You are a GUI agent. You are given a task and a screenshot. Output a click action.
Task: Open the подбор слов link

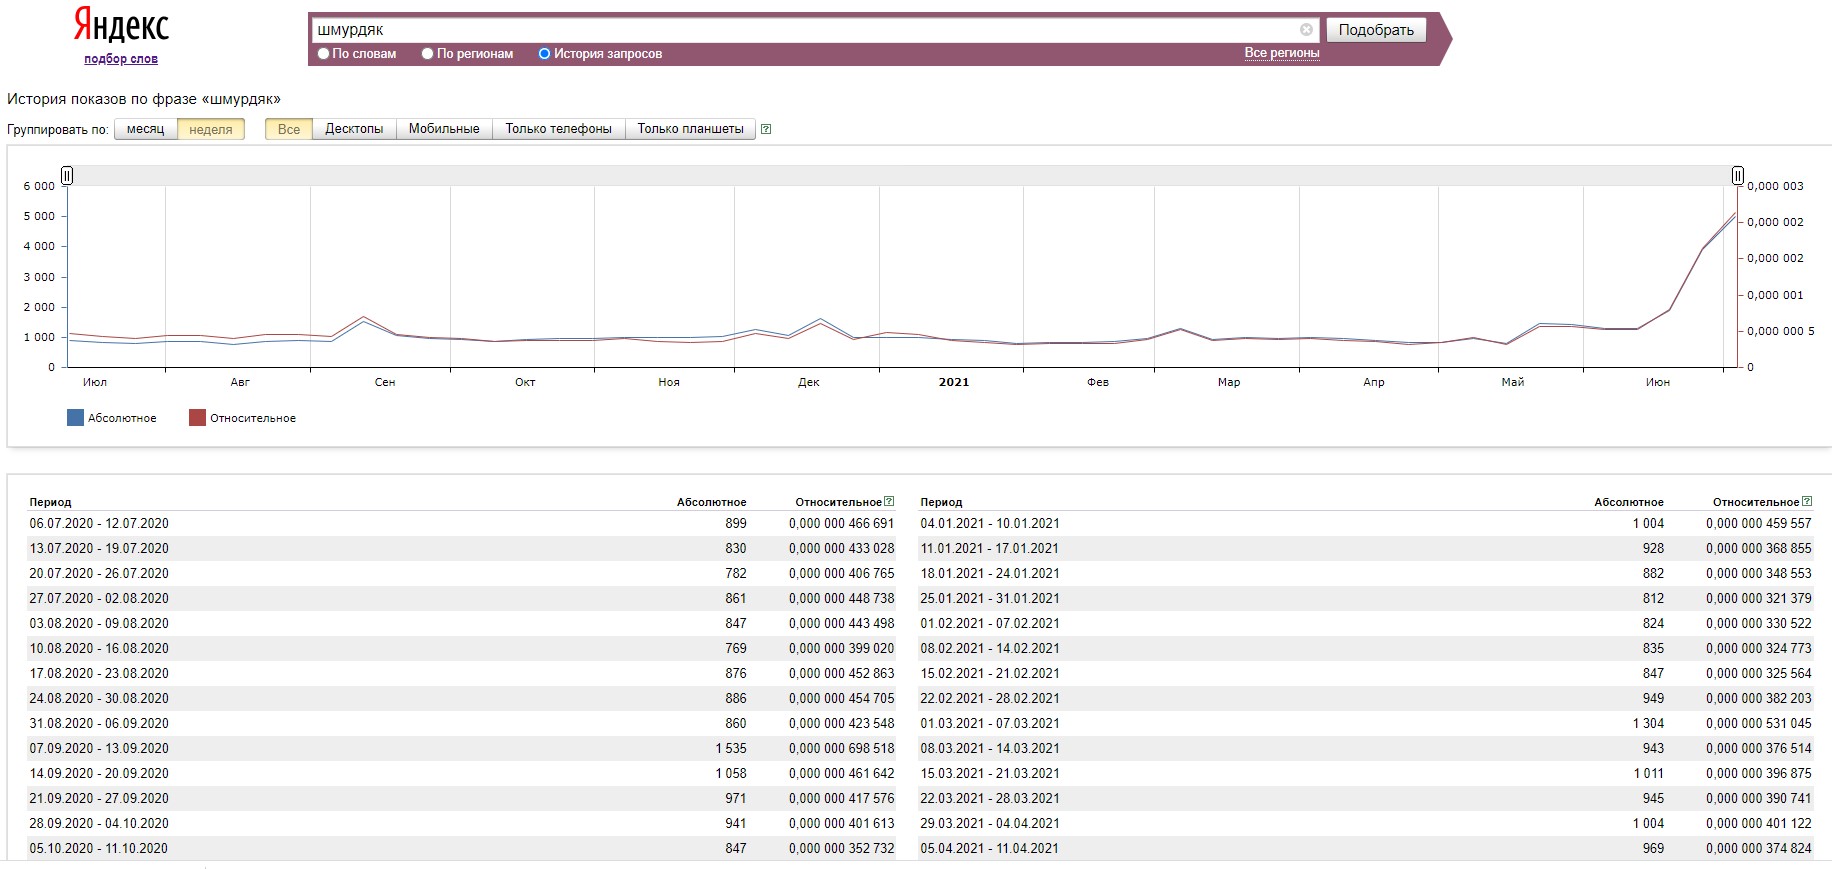[121, 59]
